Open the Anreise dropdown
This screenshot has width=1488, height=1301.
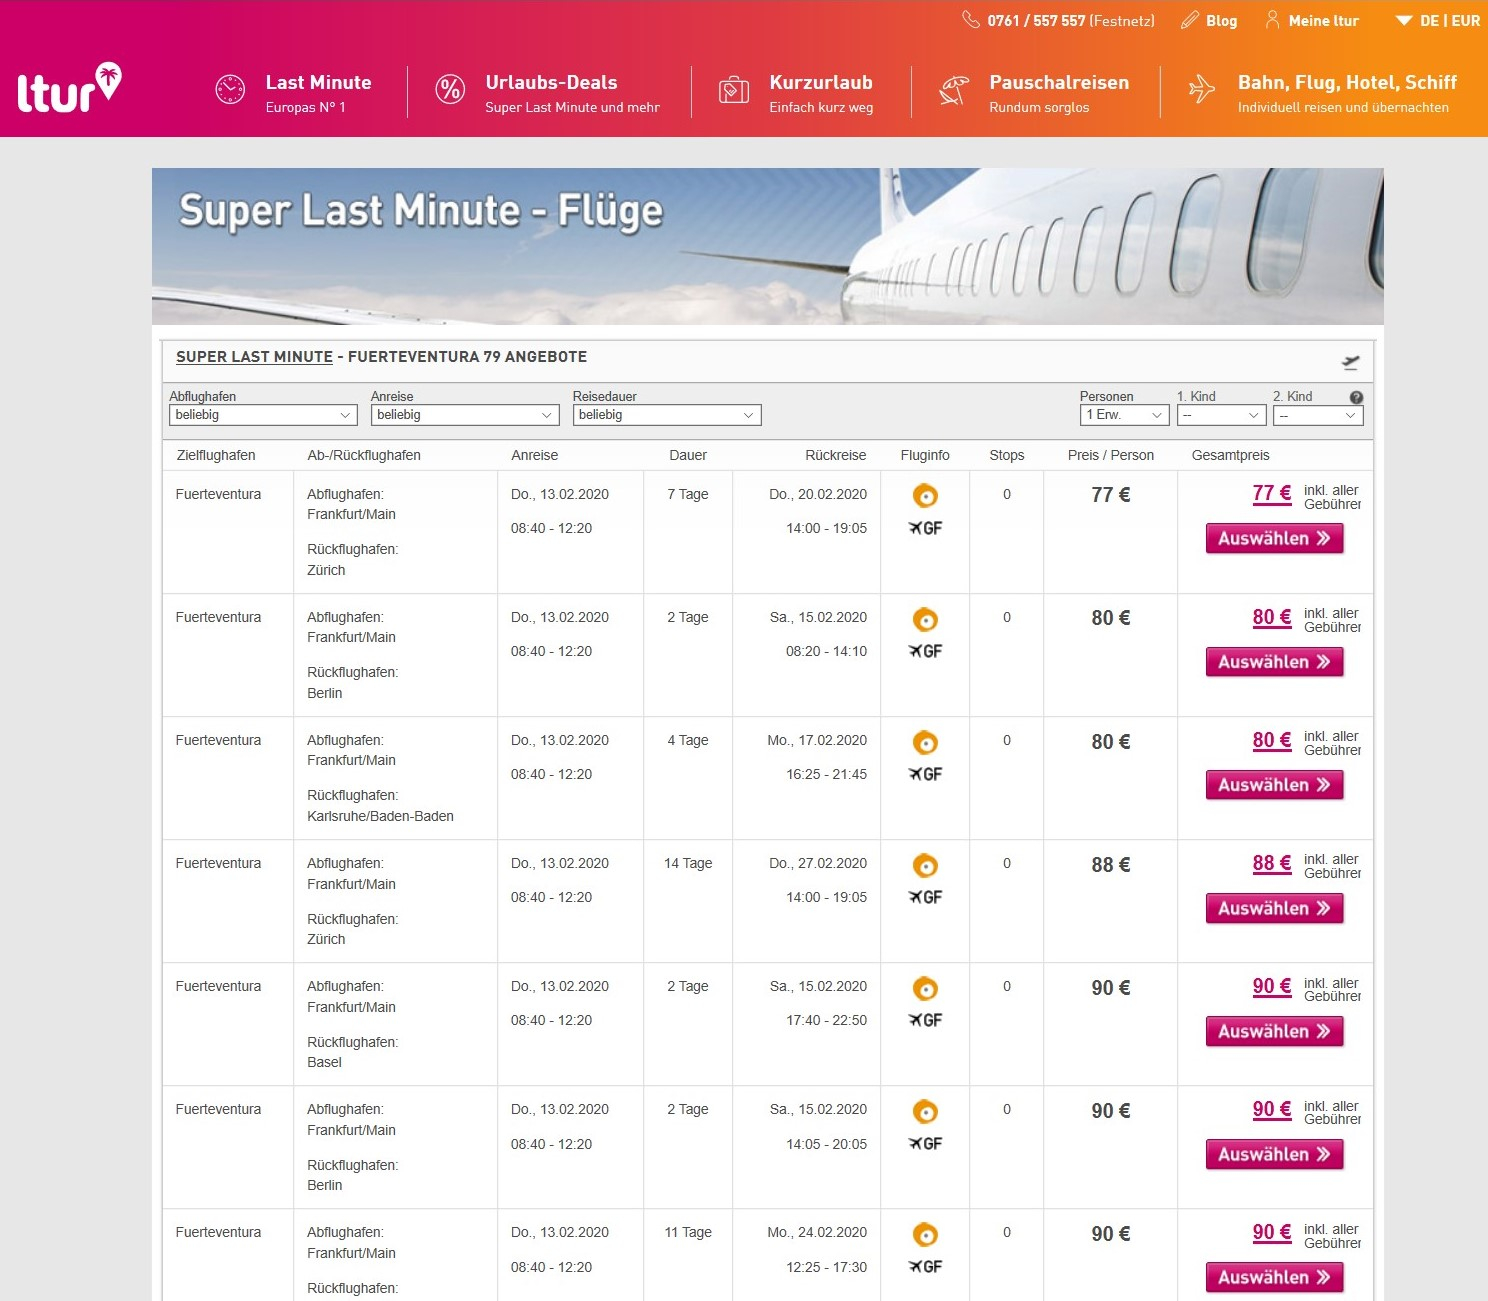click(x=465, y=415)
